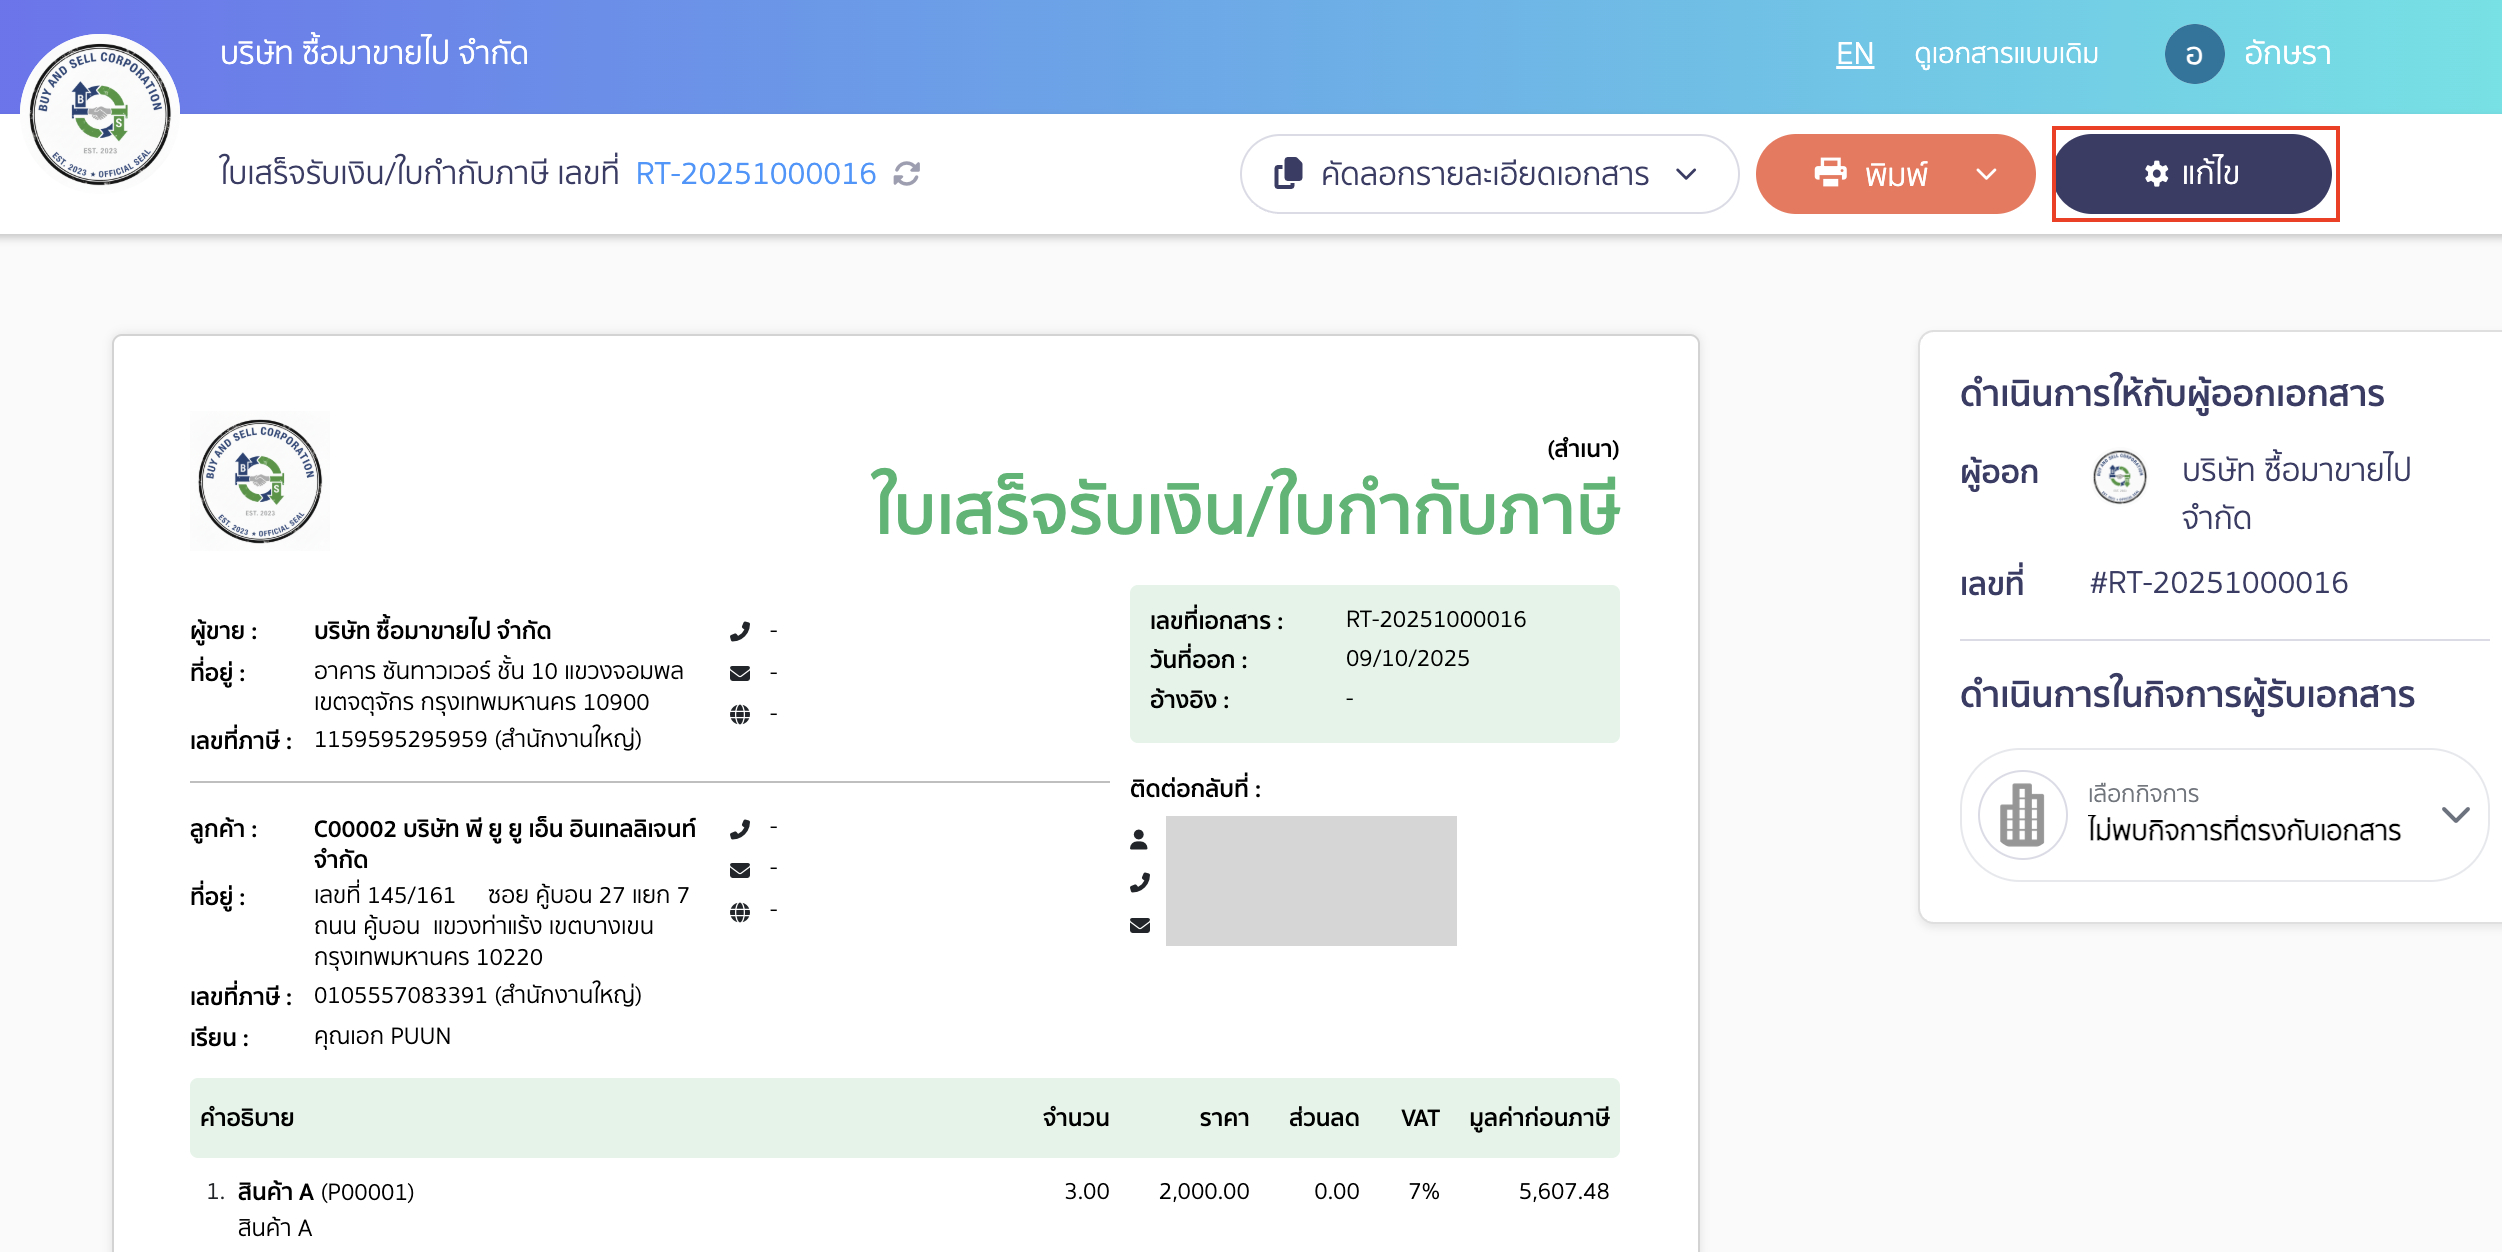Select the printer icon on the orange print button
Viewport: 2502px width, 1252px height.
coord(1831,173)
